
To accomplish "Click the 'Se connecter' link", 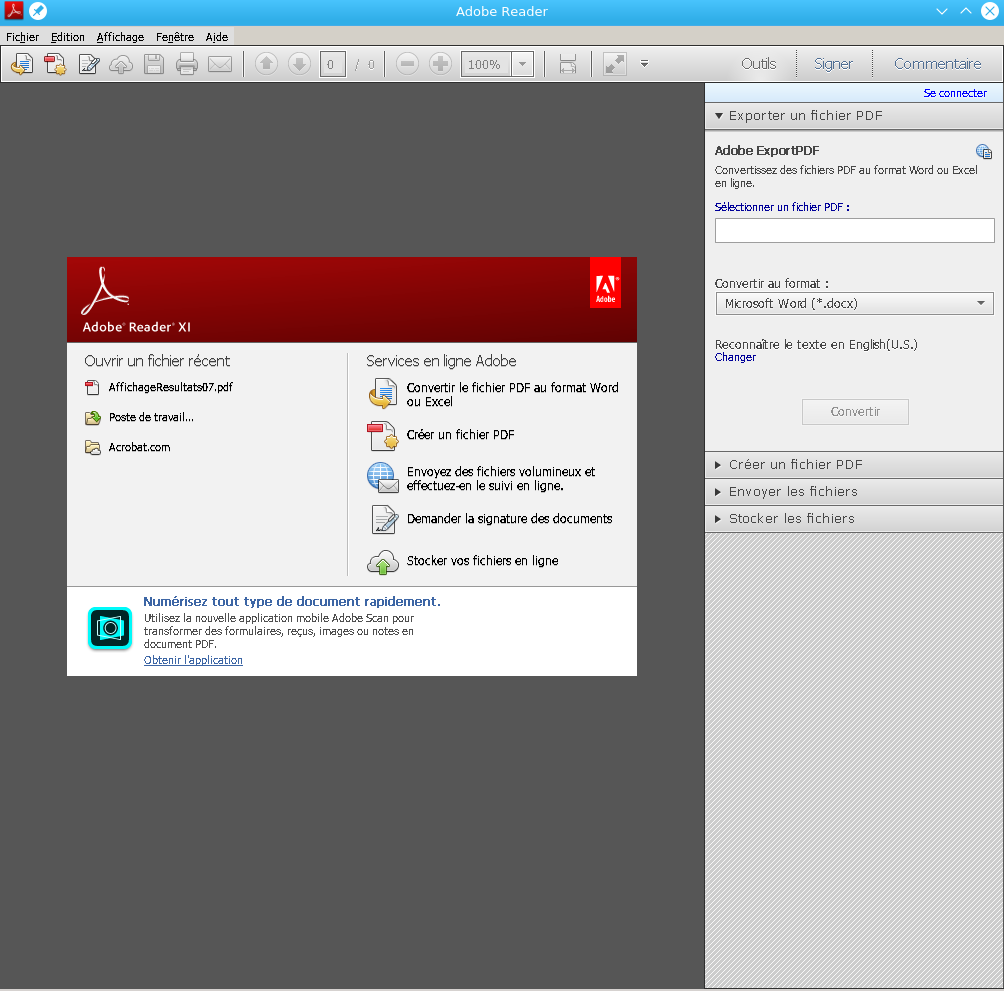I will [x=955, y=93].
